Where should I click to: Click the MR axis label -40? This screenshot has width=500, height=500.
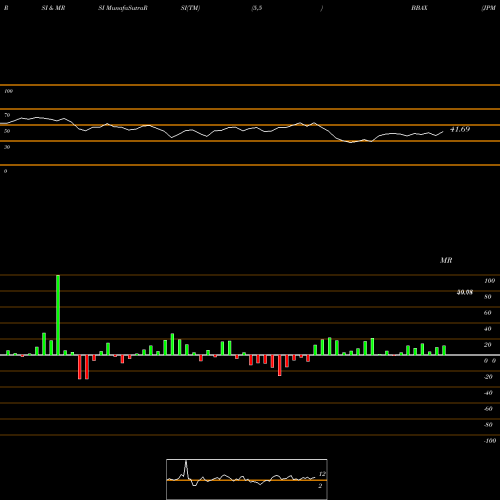pos(488,393)
